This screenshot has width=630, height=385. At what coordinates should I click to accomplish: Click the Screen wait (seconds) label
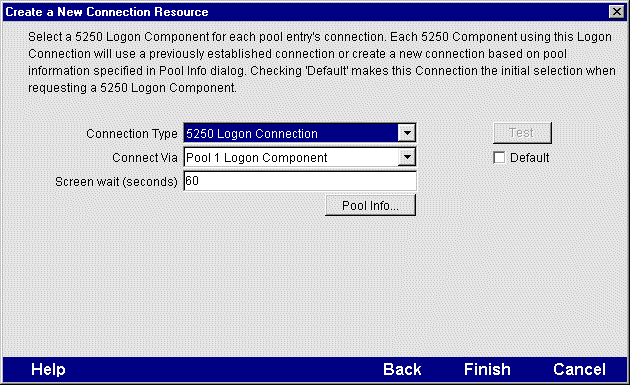pos(116,182)
